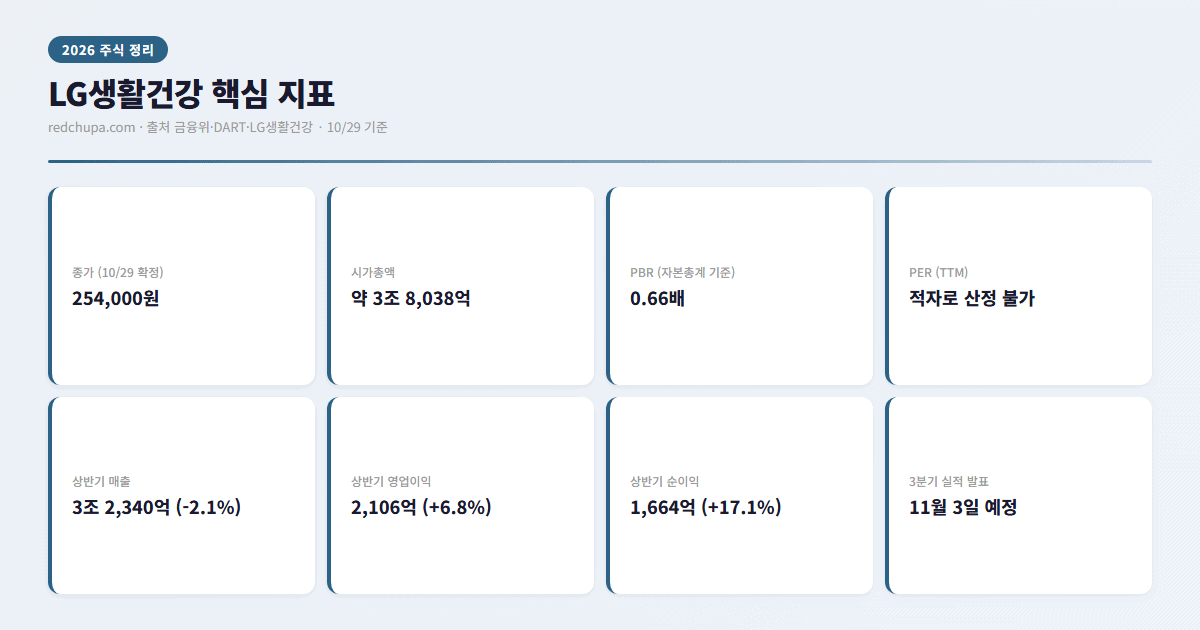
Task: Click the '11월 3일 예정' date value
Action: [x=963, y=507]
